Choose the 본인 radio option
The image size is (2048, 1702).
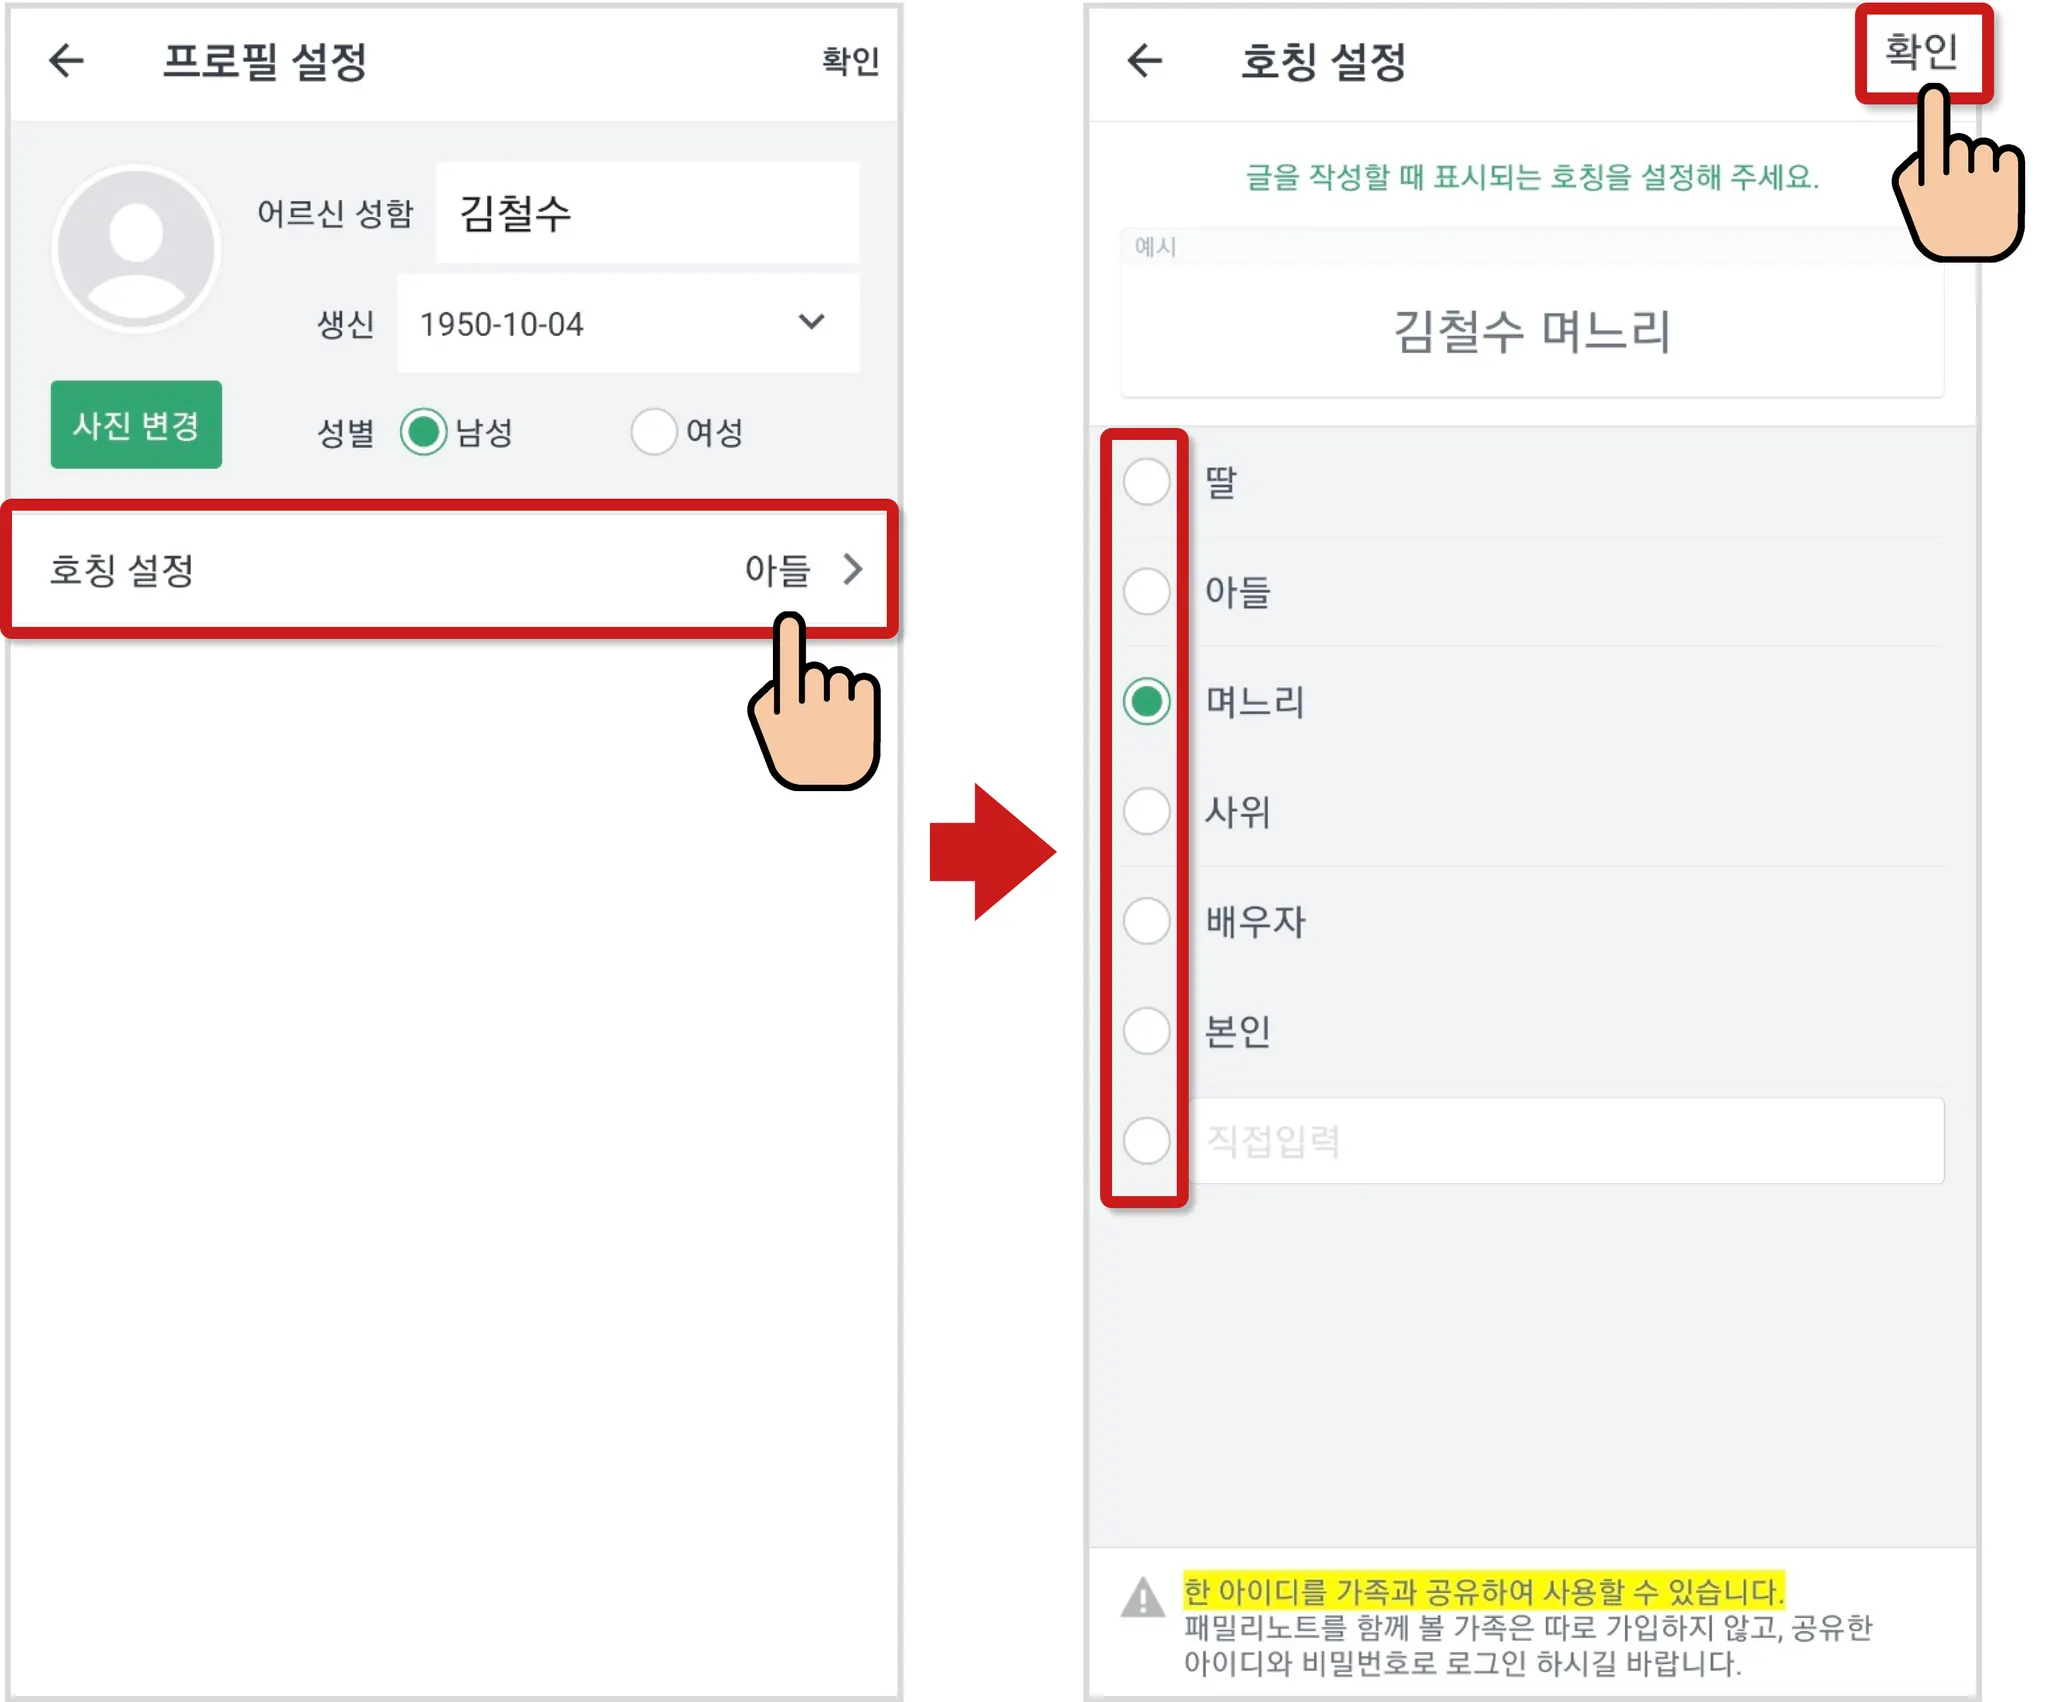(x=1146, y=1031)
